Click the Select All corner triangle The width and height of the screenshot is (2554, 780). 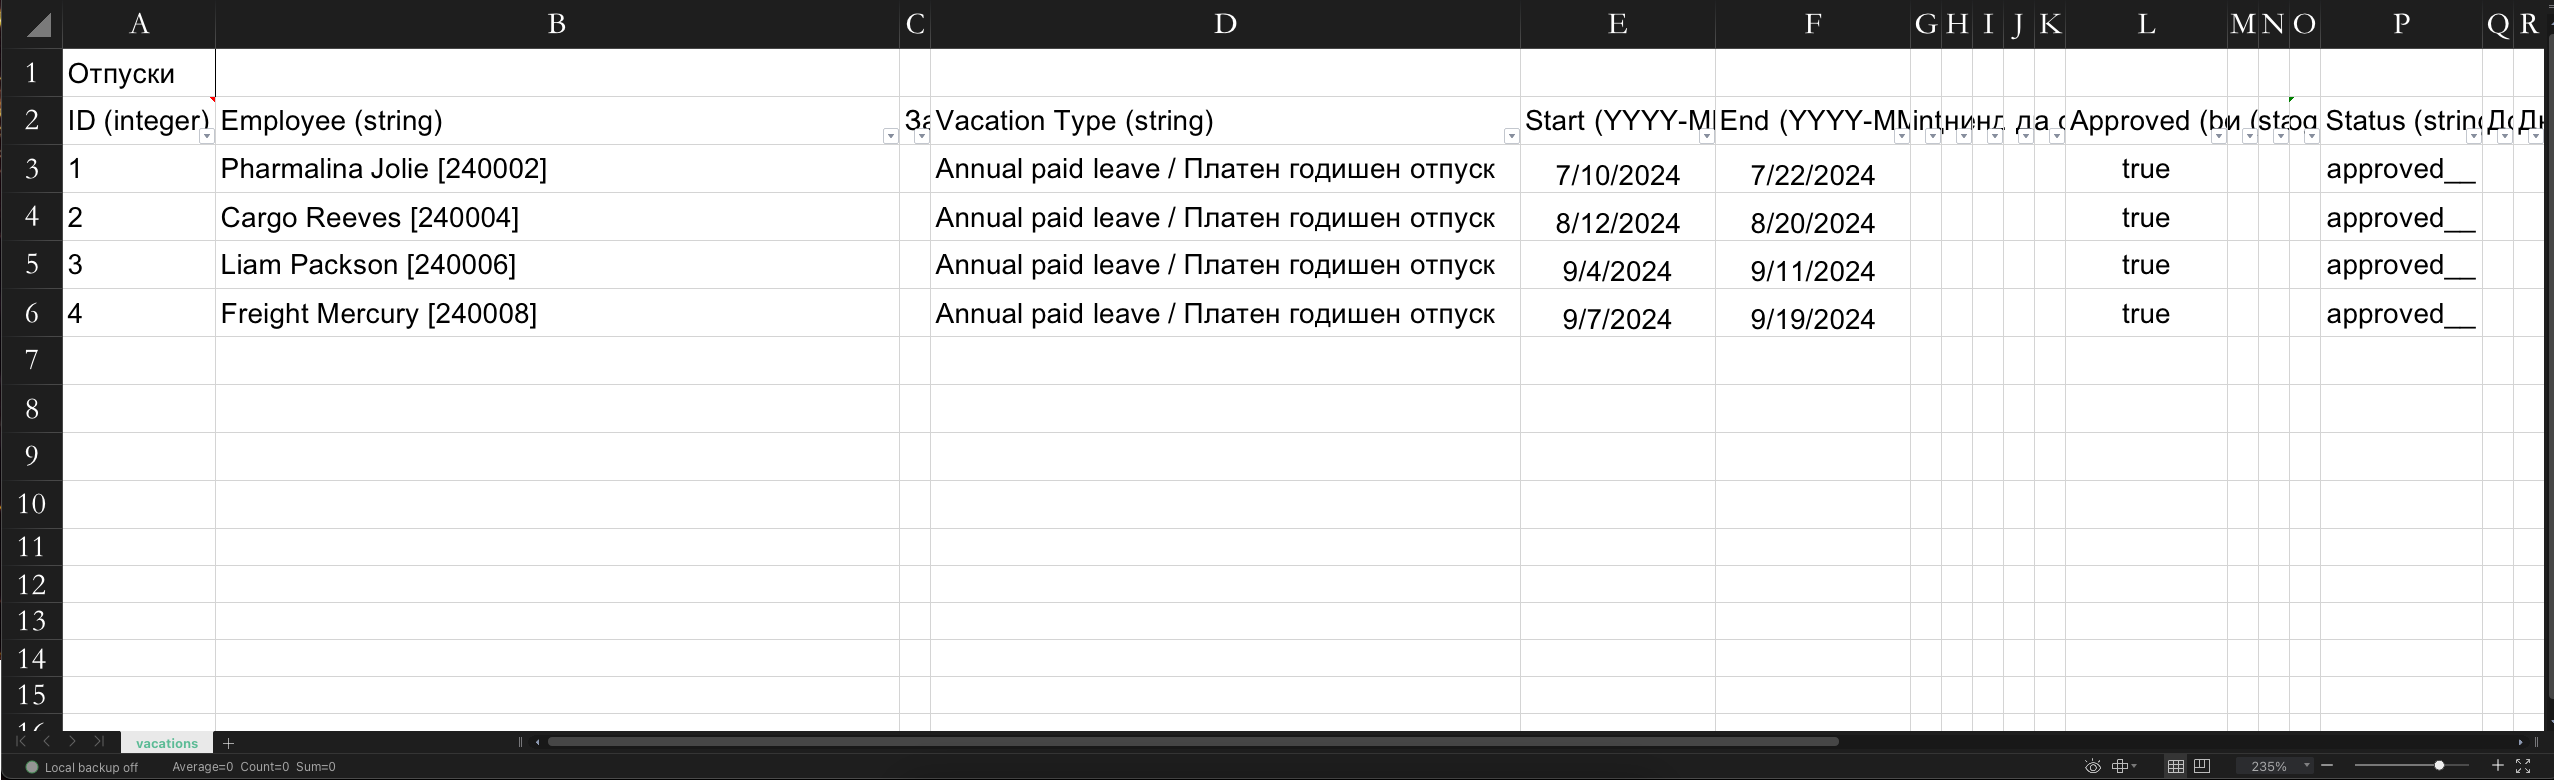pyautogui.click(x=37, y=25)
